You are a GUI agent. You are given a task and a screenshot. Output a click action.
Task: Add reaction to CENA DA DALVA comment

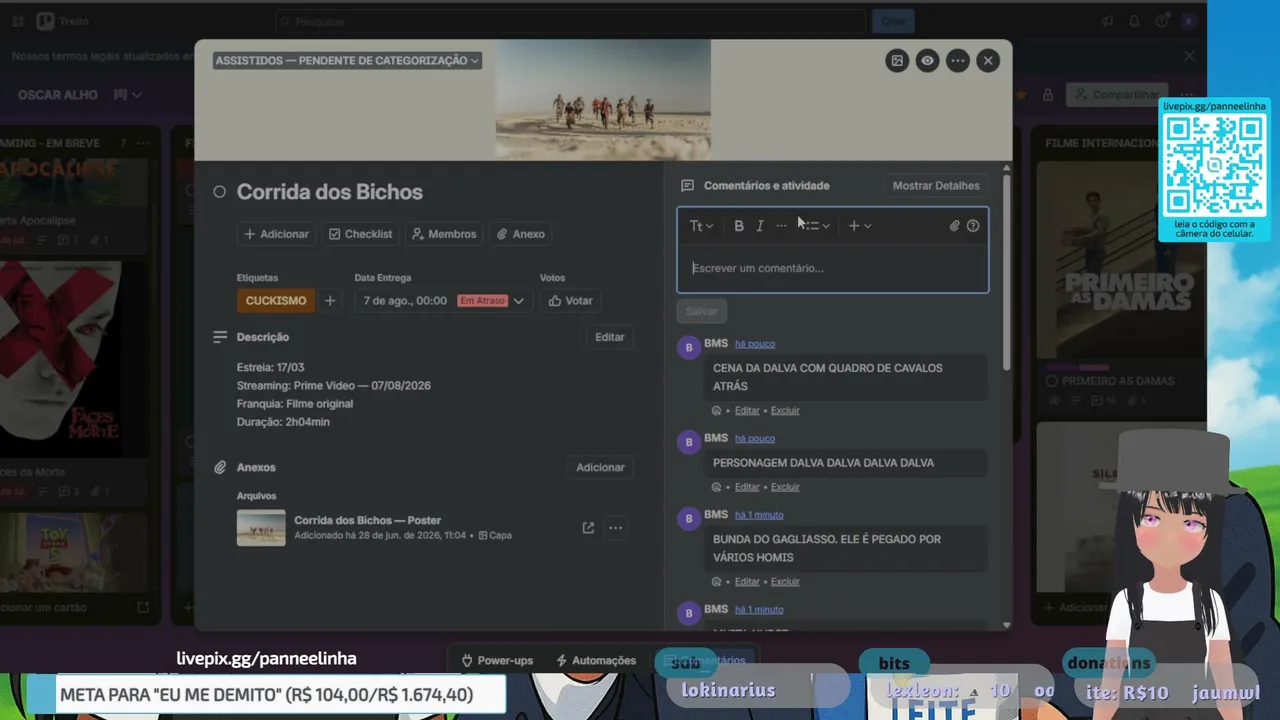[716, 411]
